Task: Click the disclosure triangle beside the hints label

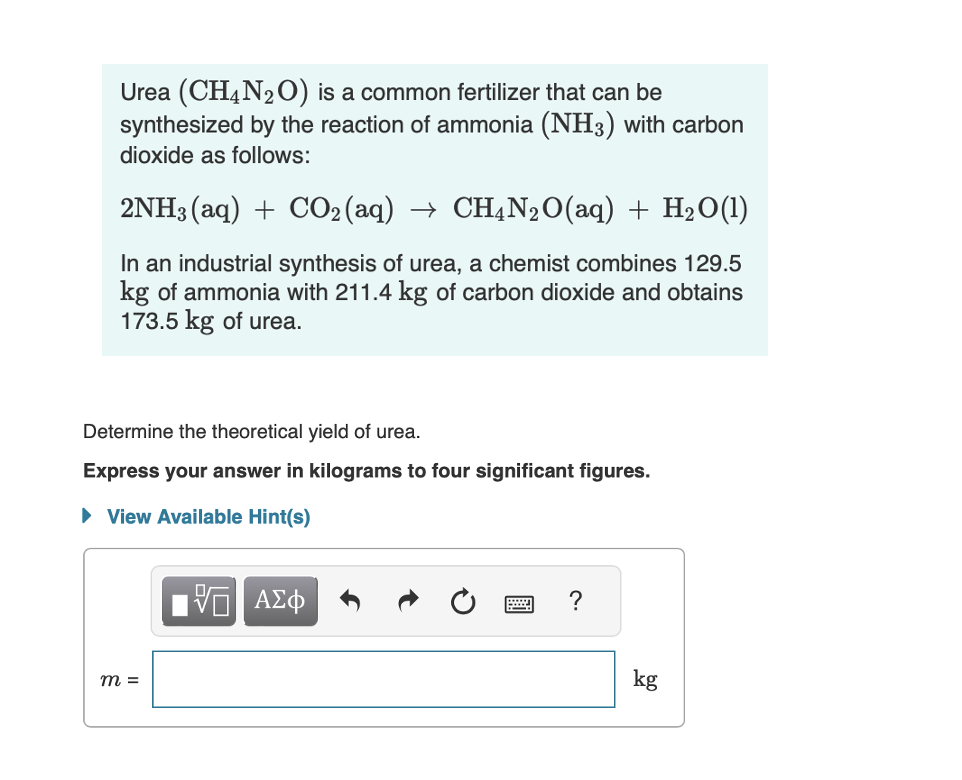Action: (x=88, y=516)
